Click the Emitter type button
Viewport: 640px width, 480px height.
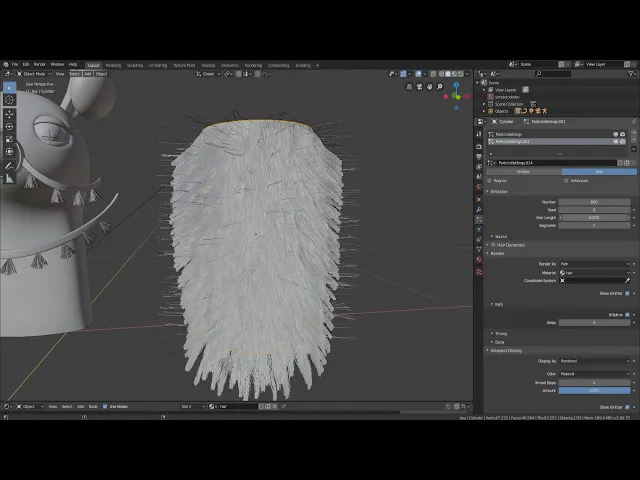[x=522, y=171]
